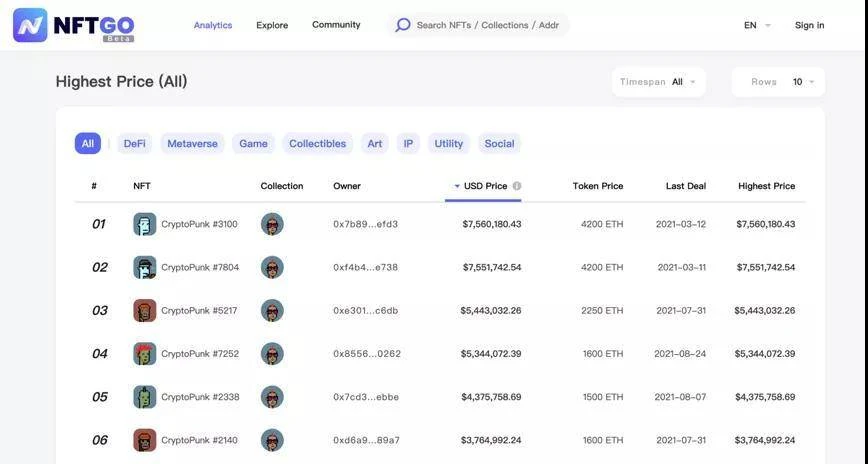Click the Token Price column header
This screenshot has width=868, height=464.
pyautogui.click(x=598, y=186)
